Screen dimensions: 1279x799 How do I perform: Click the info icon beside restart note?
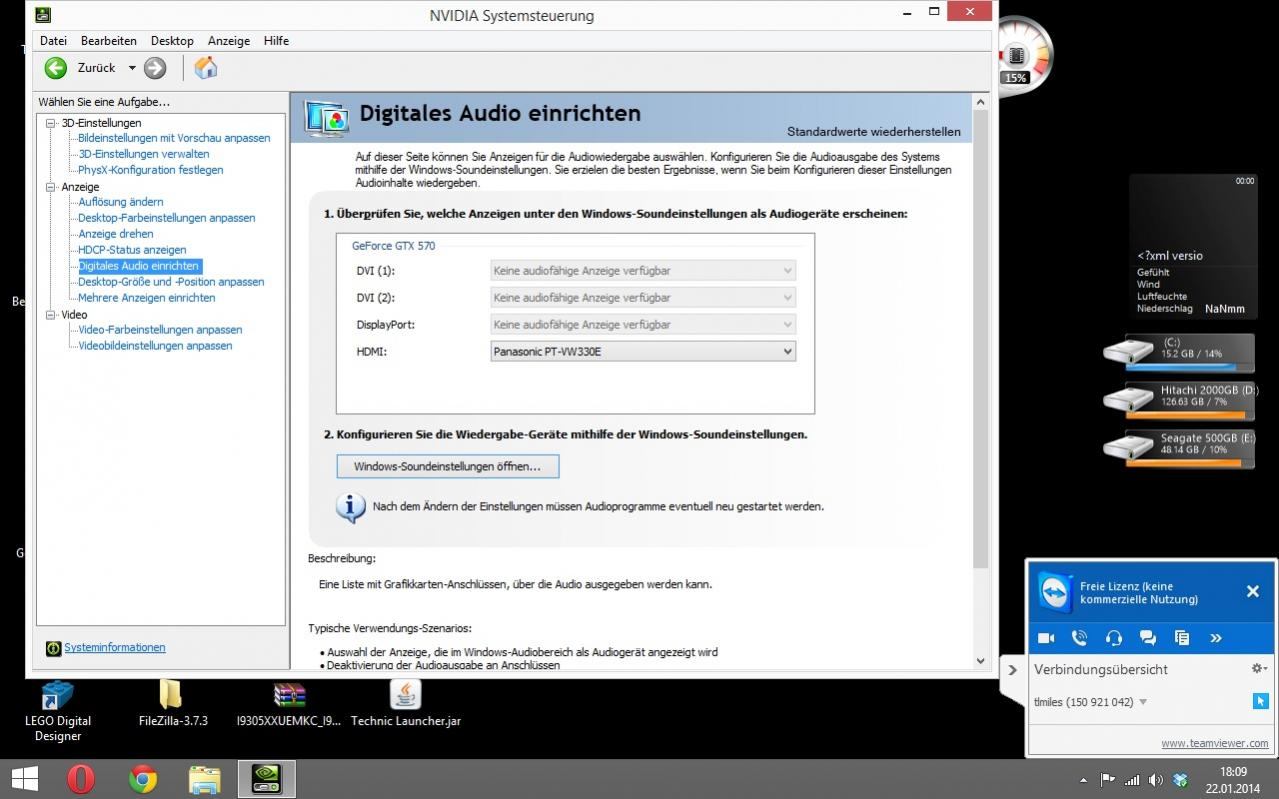(350, 507)
